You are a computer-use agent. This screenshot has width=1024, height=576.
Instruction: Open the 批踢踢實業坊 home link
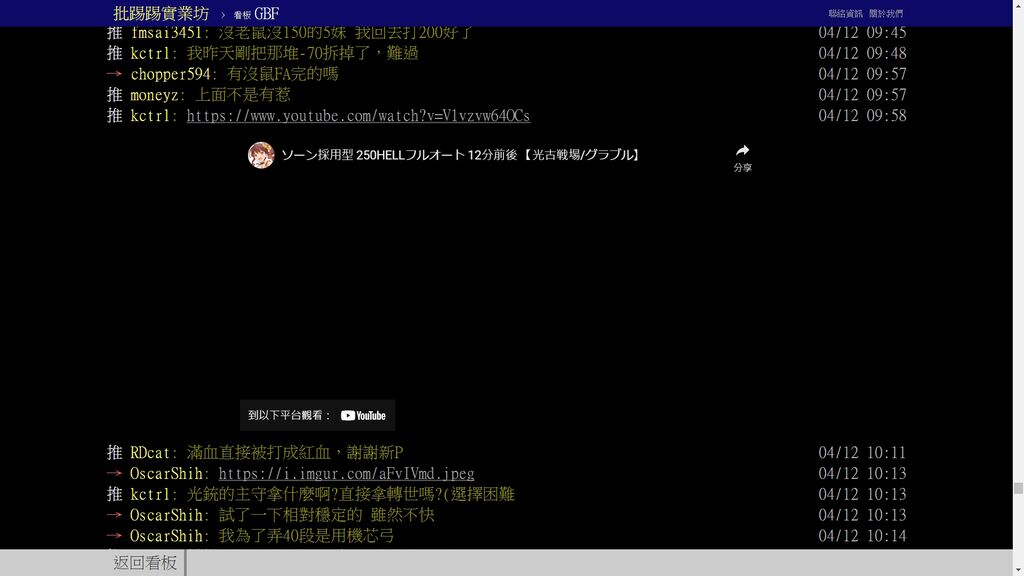coord(161,14)
